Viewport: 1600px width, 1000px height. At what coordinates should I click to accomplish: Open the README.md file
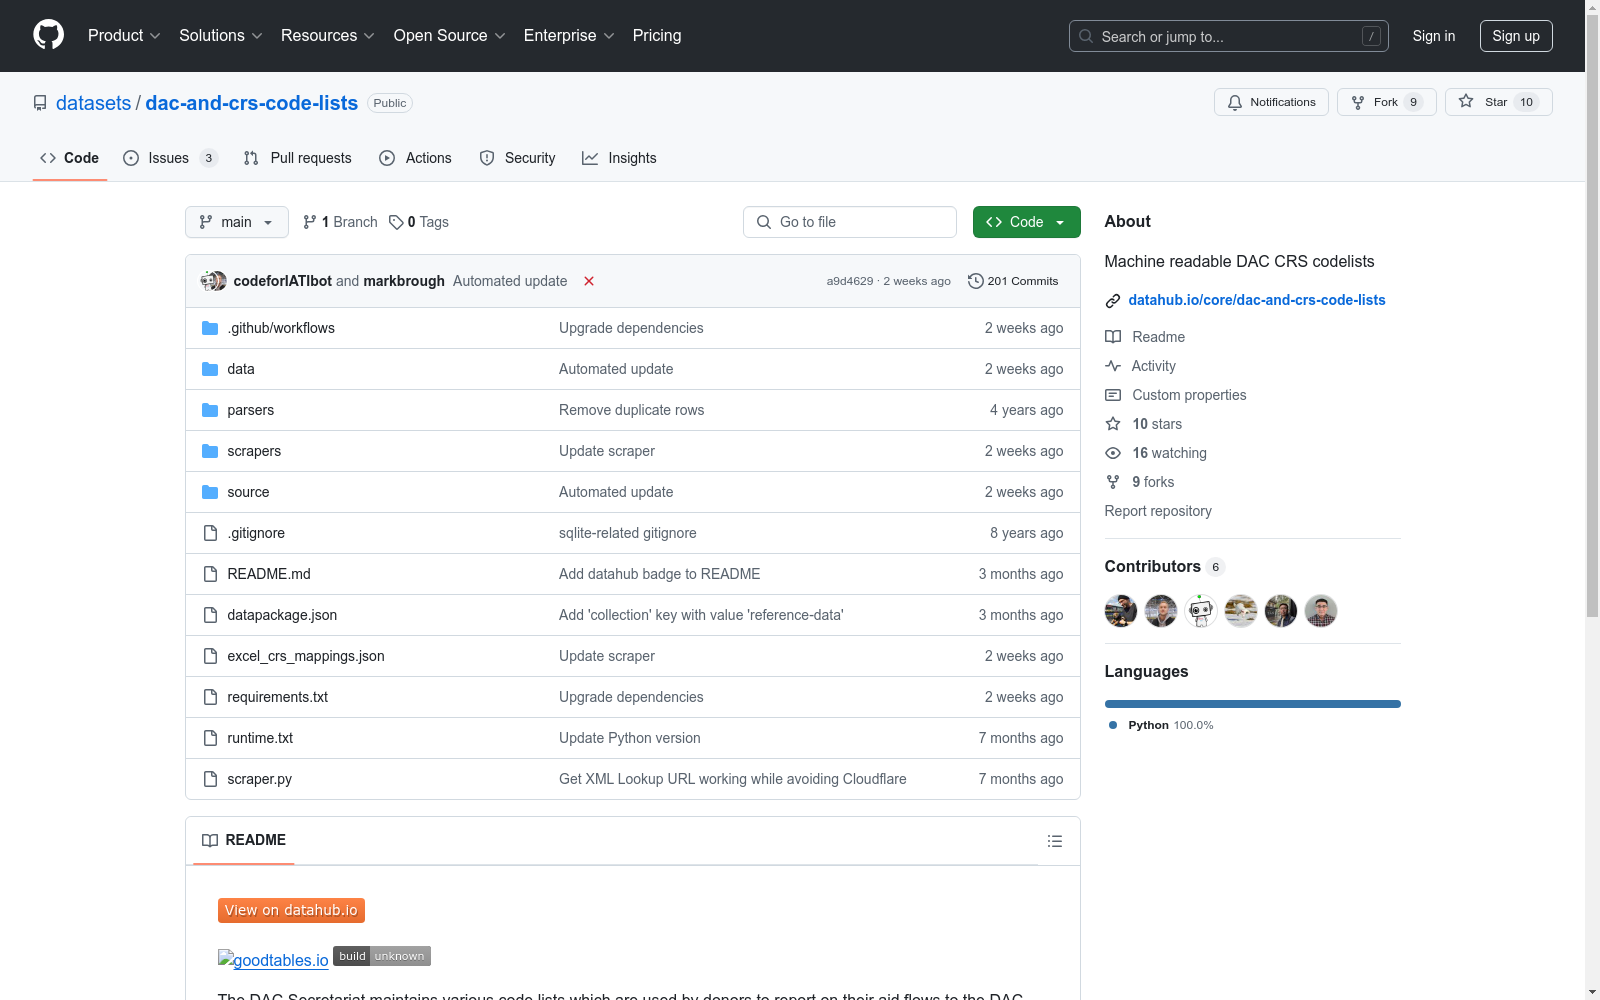point(269,574)
